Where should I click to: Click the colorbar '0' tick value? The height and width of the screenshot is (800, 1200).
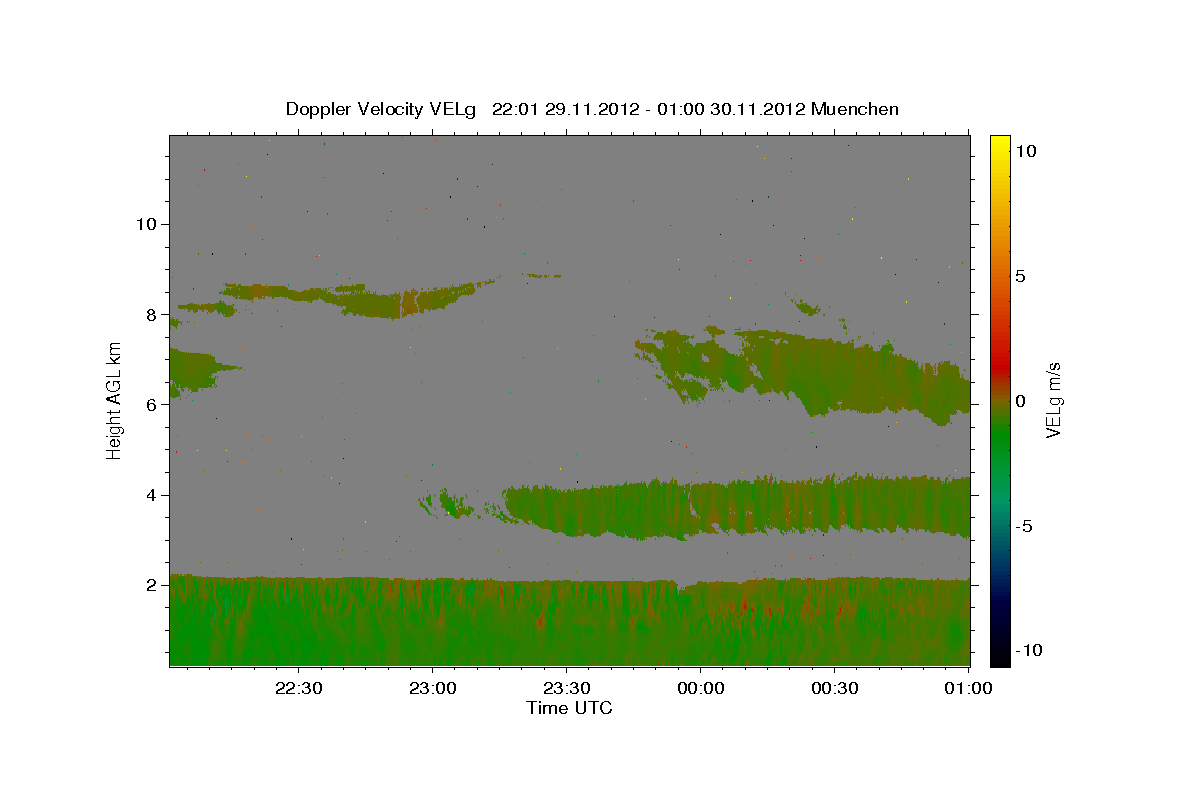pyautogui.click(x=1019, y=401)
